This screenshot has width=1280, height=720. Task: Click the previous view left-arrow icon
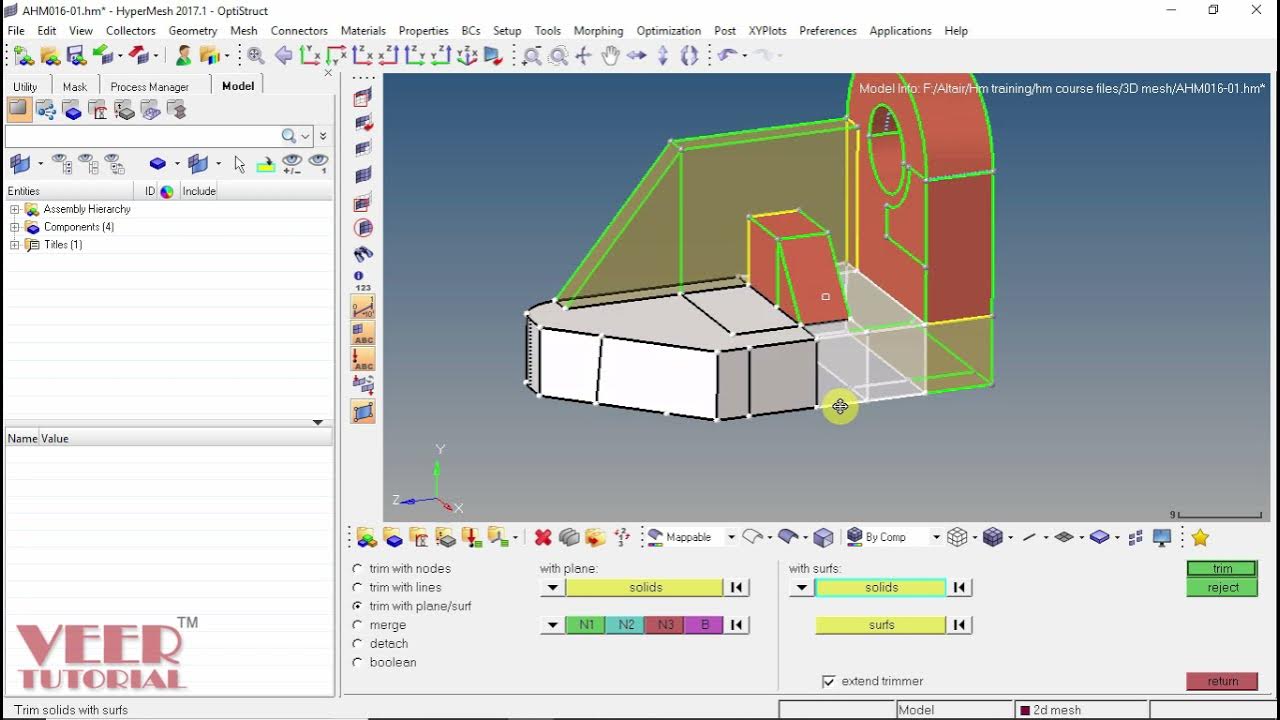point(284,56)
